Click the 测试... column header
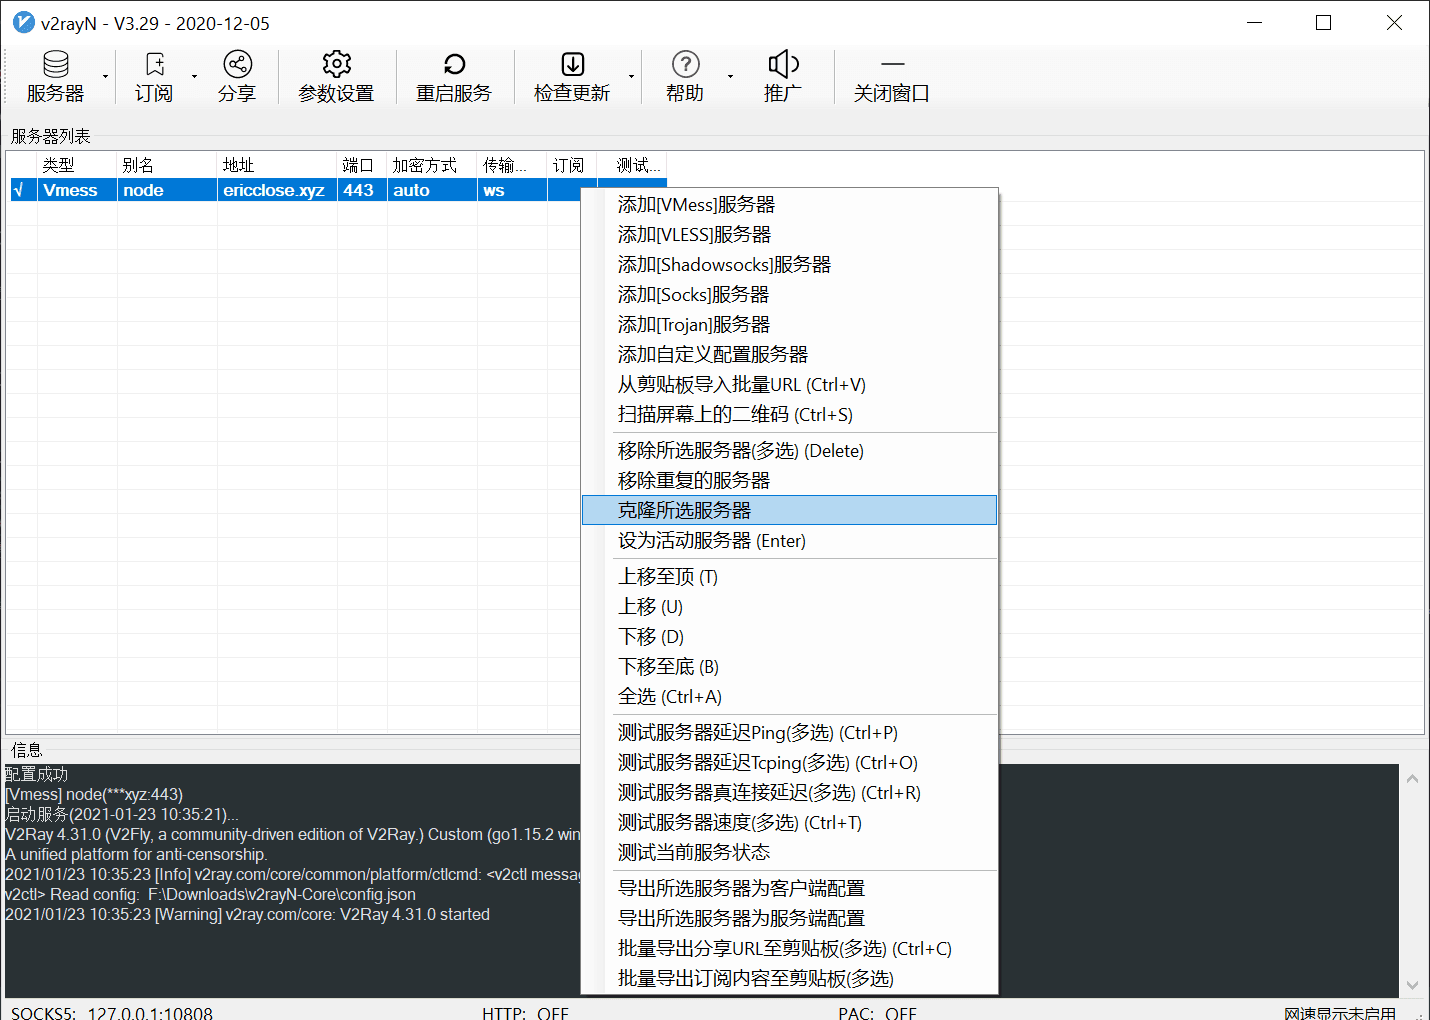 point(632,165)
